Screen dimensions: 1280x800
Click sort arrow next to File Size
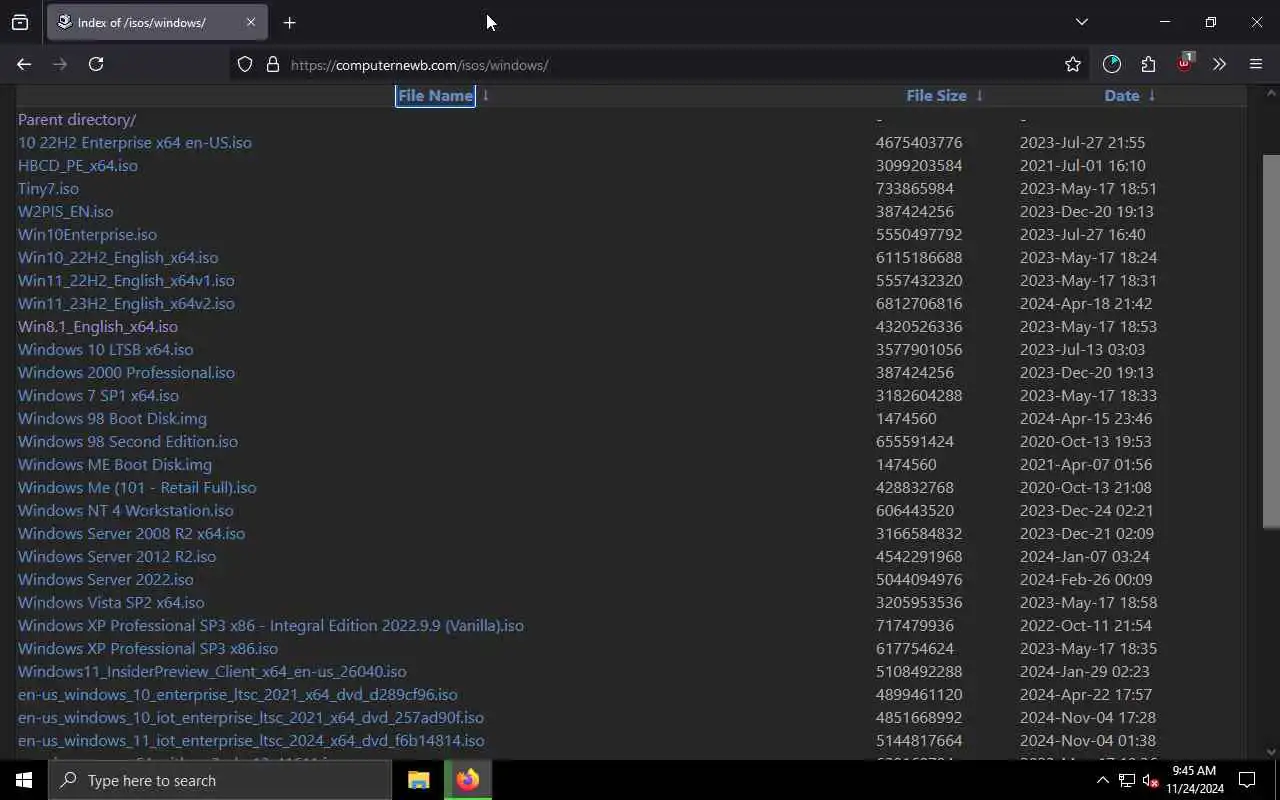979,96
